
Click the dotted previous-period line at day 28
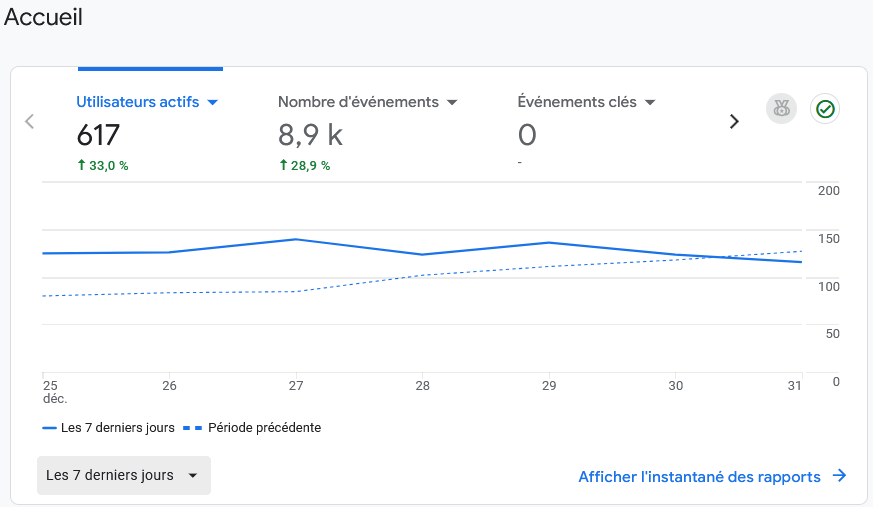click(x=423, y=275)
